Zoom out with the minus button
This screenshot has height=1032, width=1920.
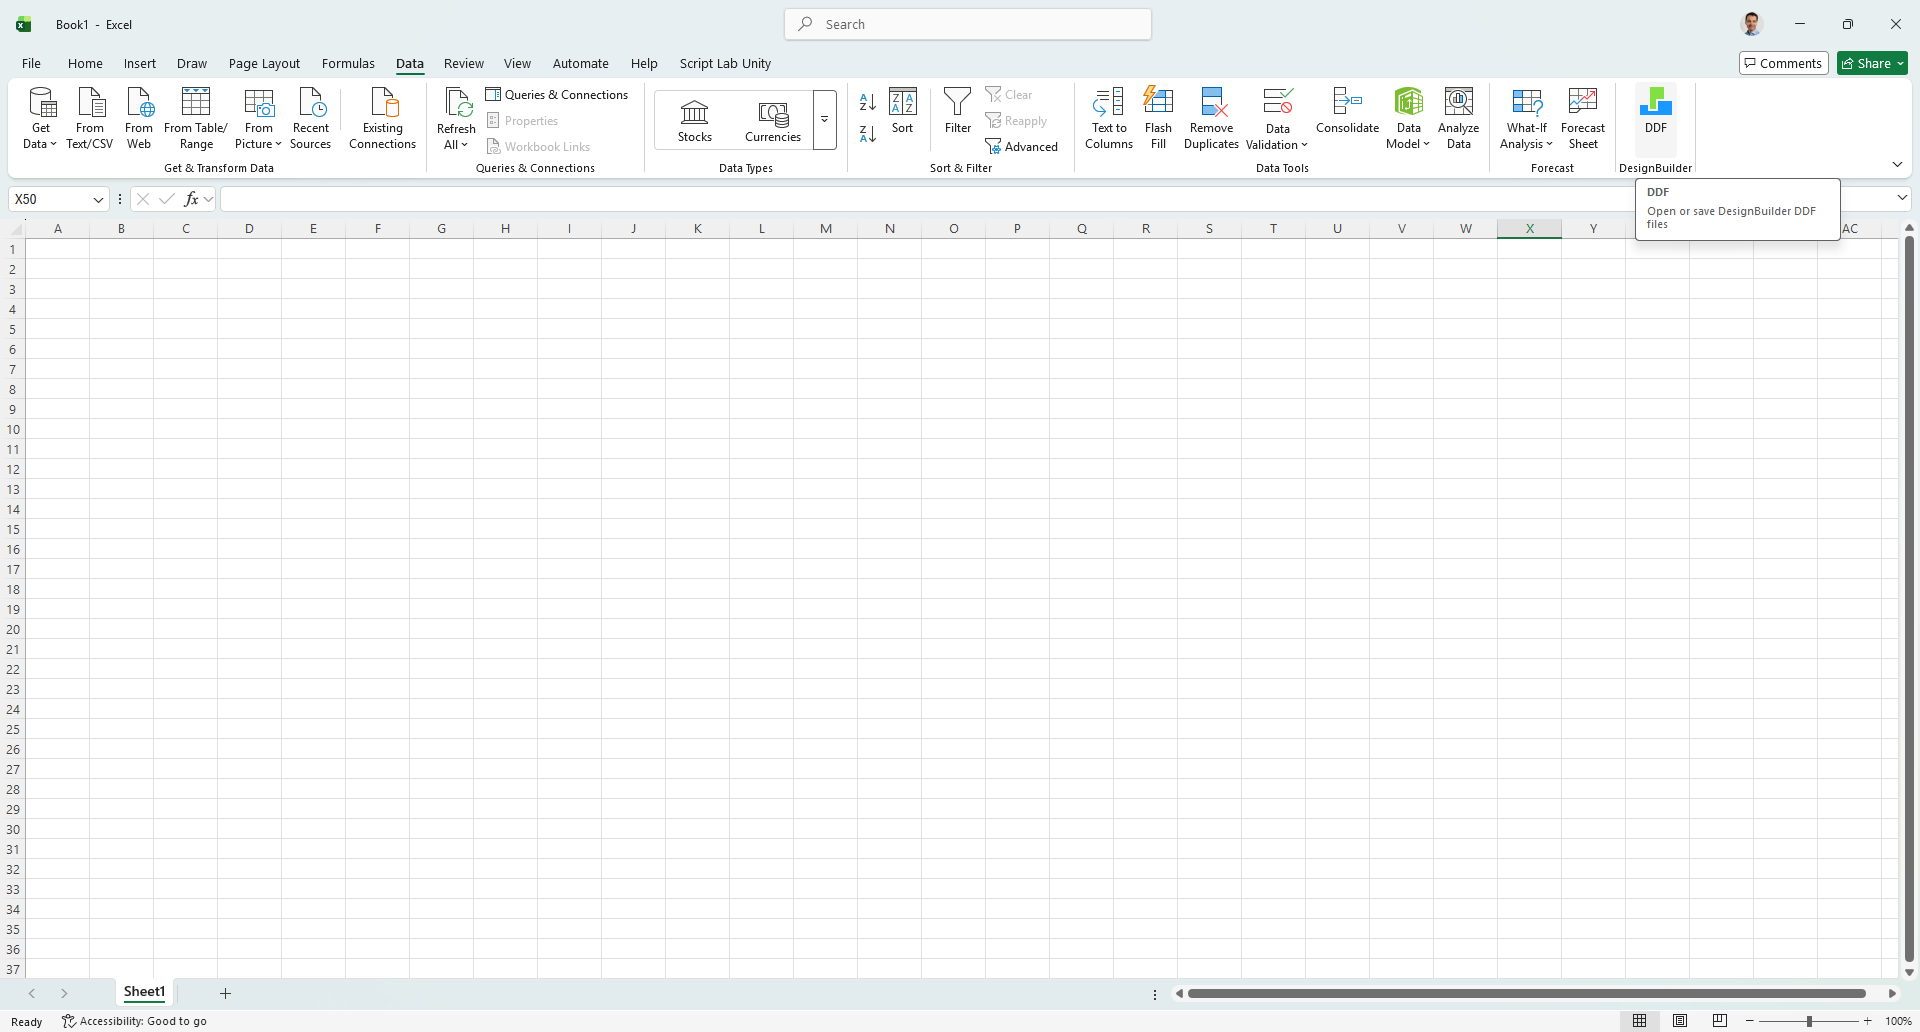[x=1749, y=1021]
